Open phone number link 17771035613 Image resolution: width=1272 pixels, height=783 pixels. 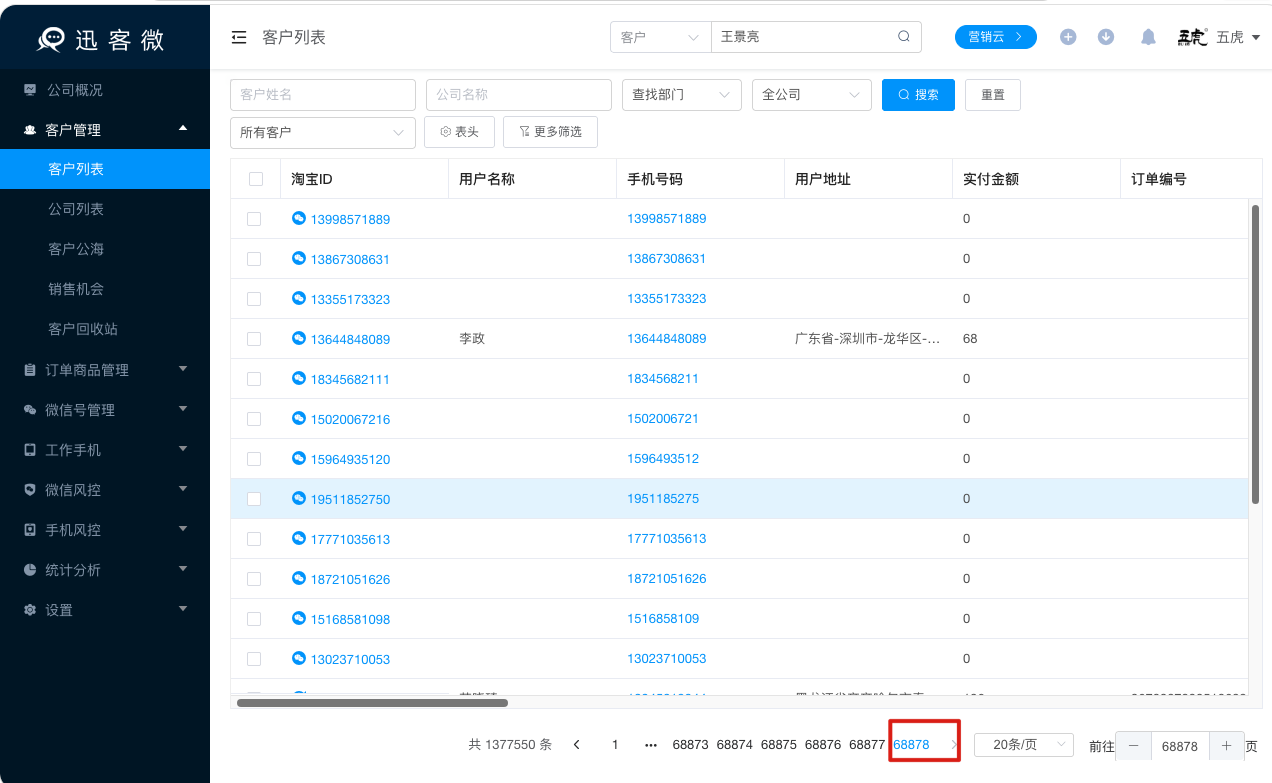coord(666,538)
